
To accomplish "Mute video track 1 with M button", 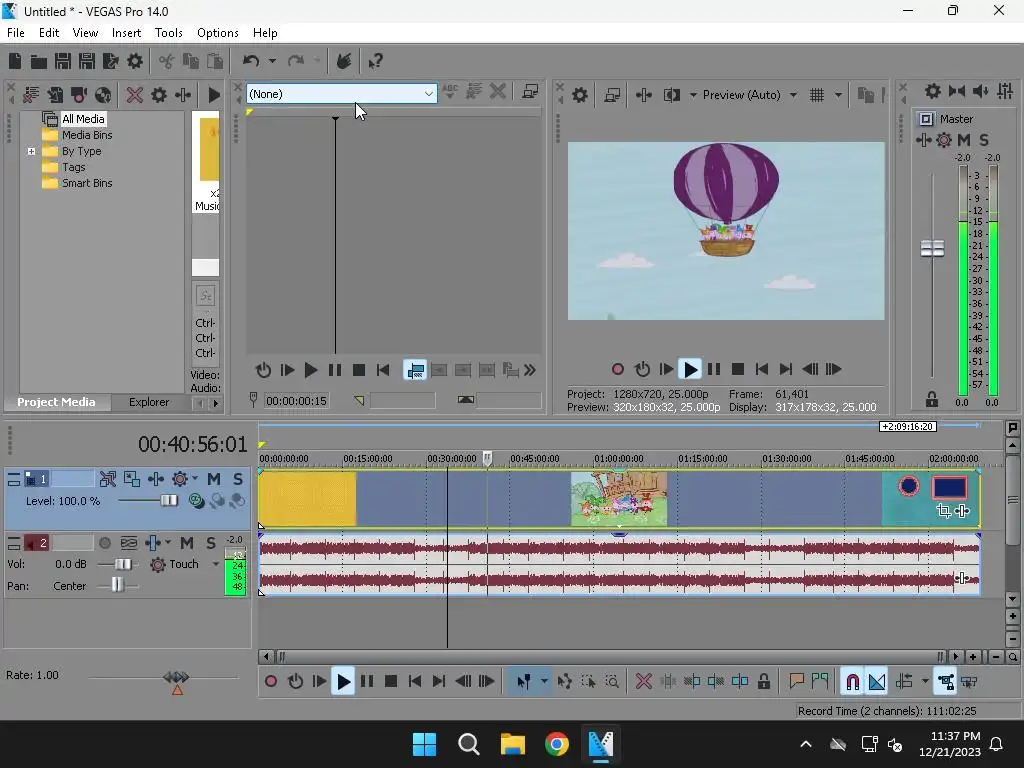I will 214,479.
